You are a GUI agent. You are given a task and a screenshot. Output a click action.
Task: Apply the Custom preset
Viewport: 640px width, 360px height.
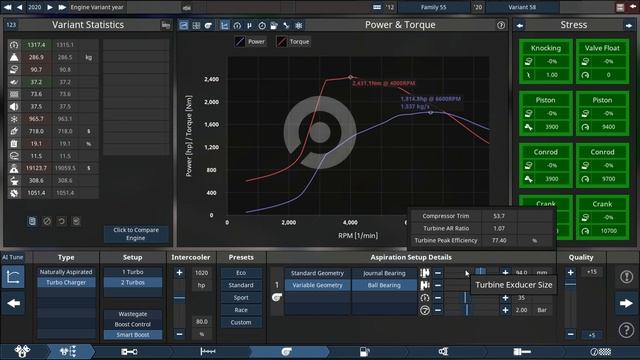[241, 322]
